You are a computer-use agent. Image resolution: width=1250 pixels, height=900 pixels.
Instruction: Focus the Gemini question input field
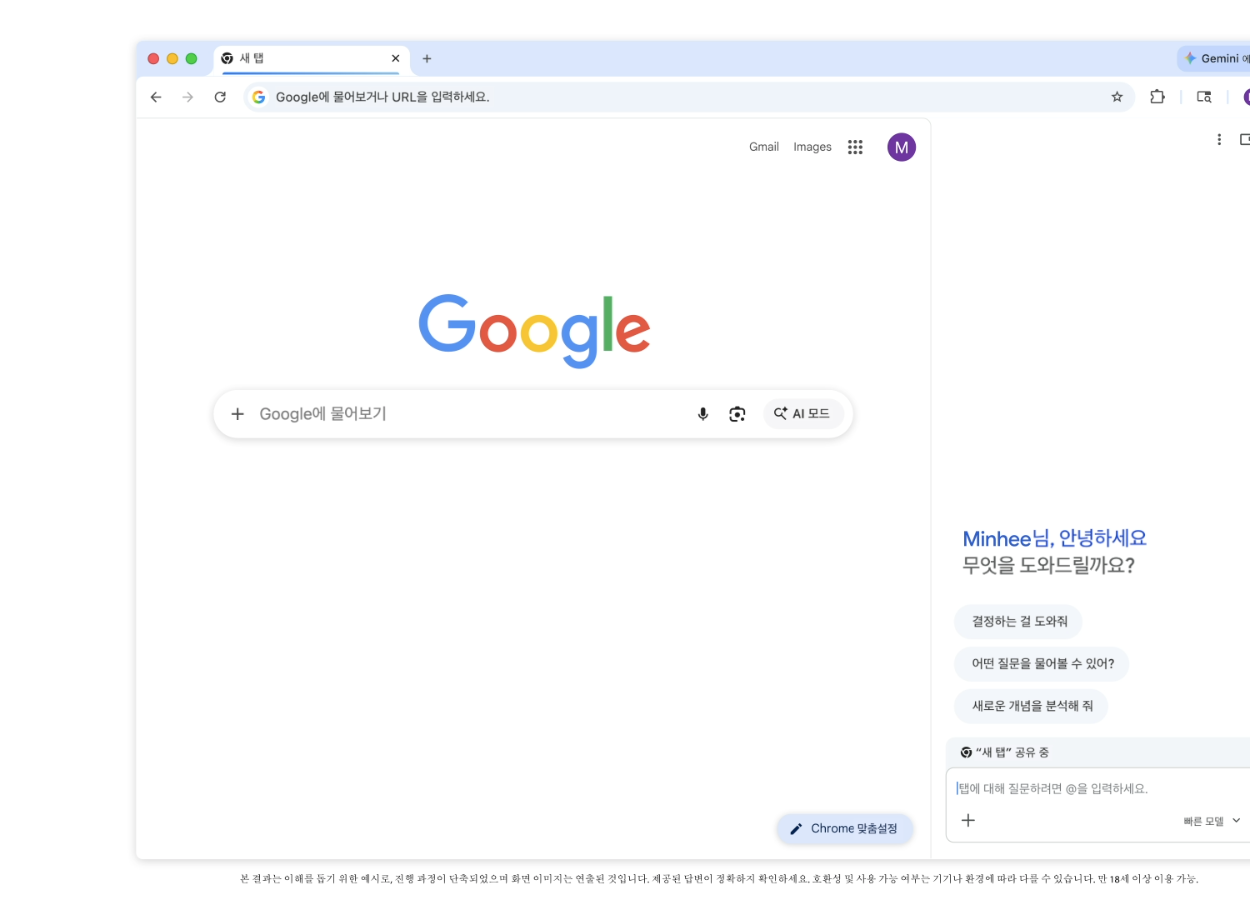click(x=1100, y=789)
